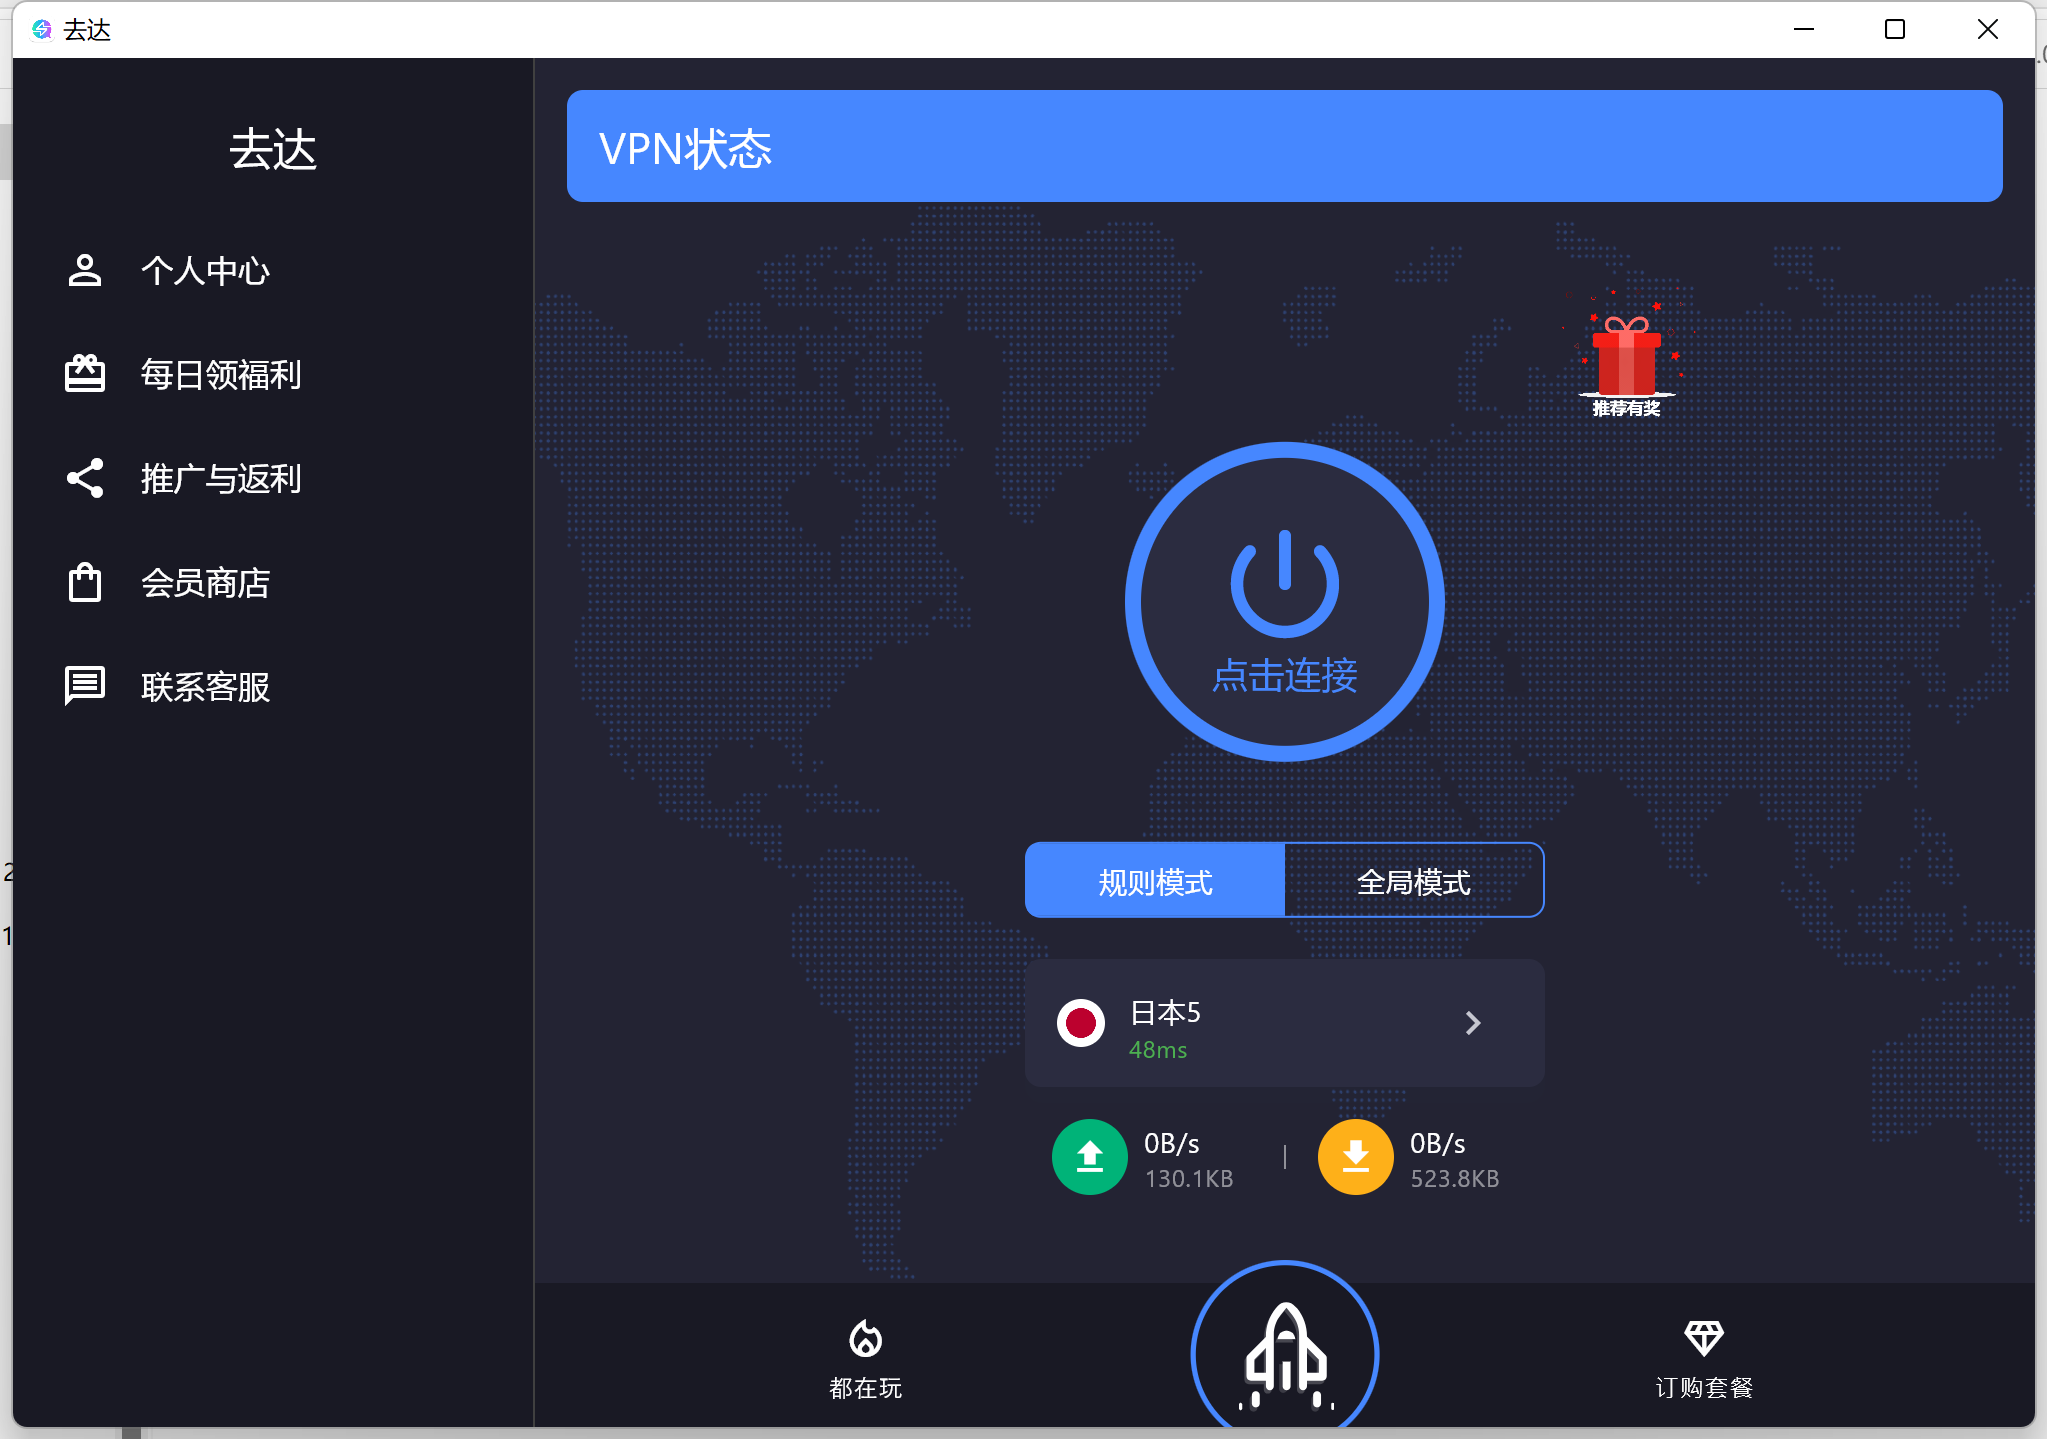2047x1439 pixels.
Task: Open 订购套餐 diamond plan tab
Action: (1704, 1360)
